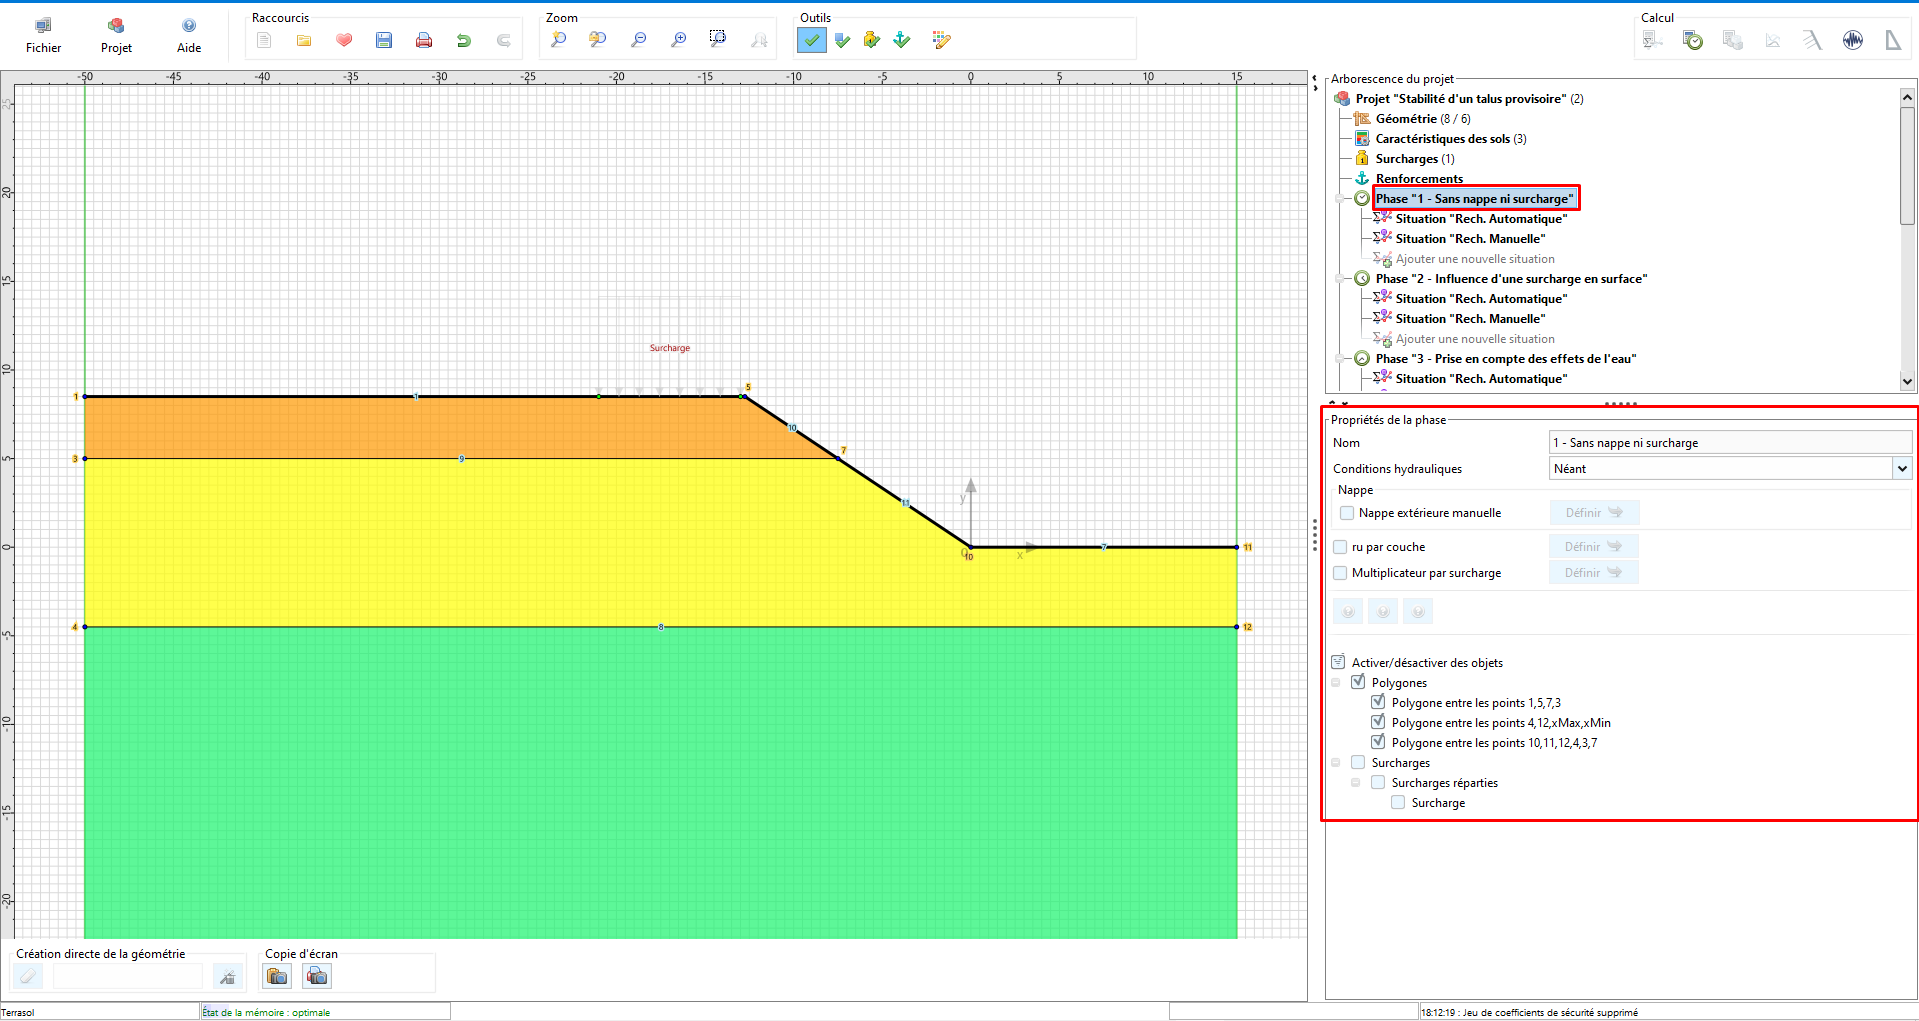The width and height of the screenshot is (1919, 1021).
Task: Open the Fichier menu
Action: tap(43, 35)
